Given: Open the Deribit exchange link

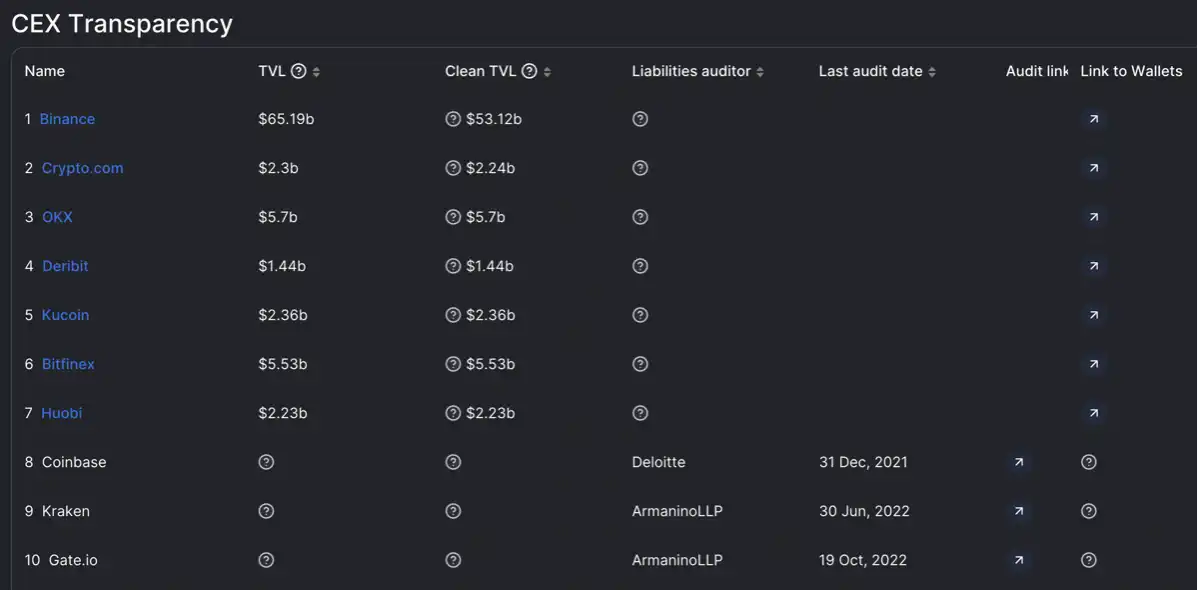Looking at the screenshot, I should point(65,266).
